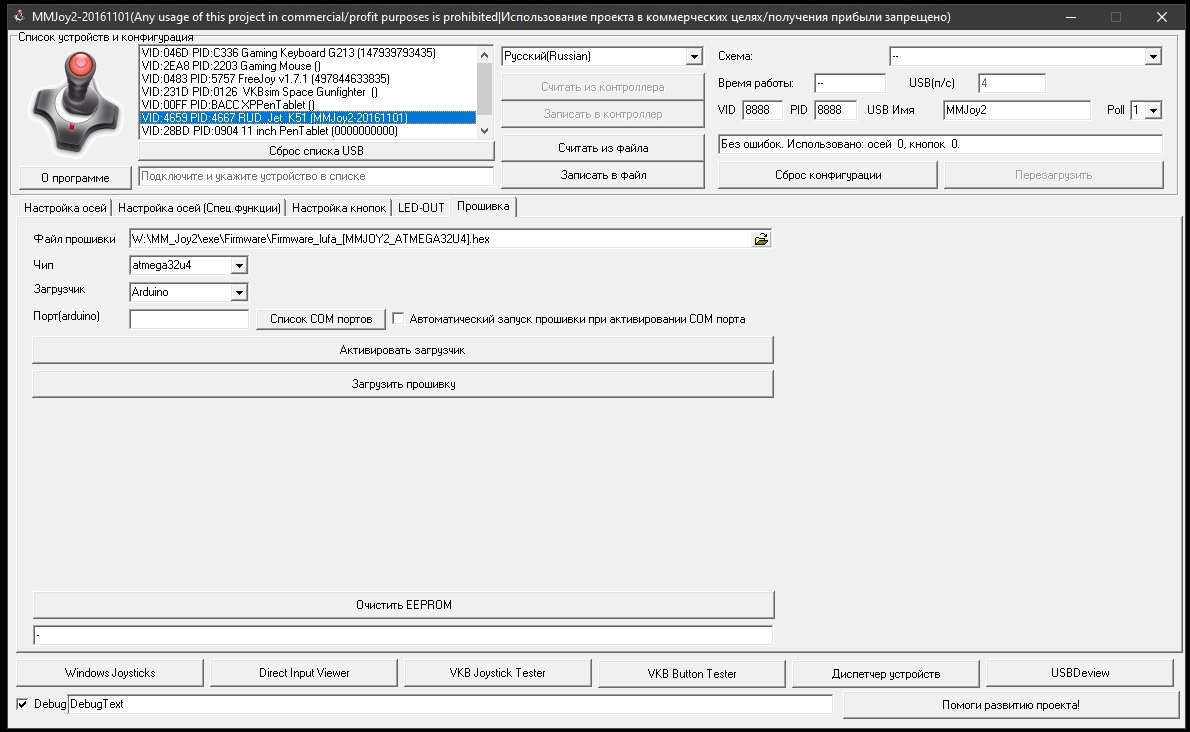Click the folder browse icon for firmware file

[761, 240]
